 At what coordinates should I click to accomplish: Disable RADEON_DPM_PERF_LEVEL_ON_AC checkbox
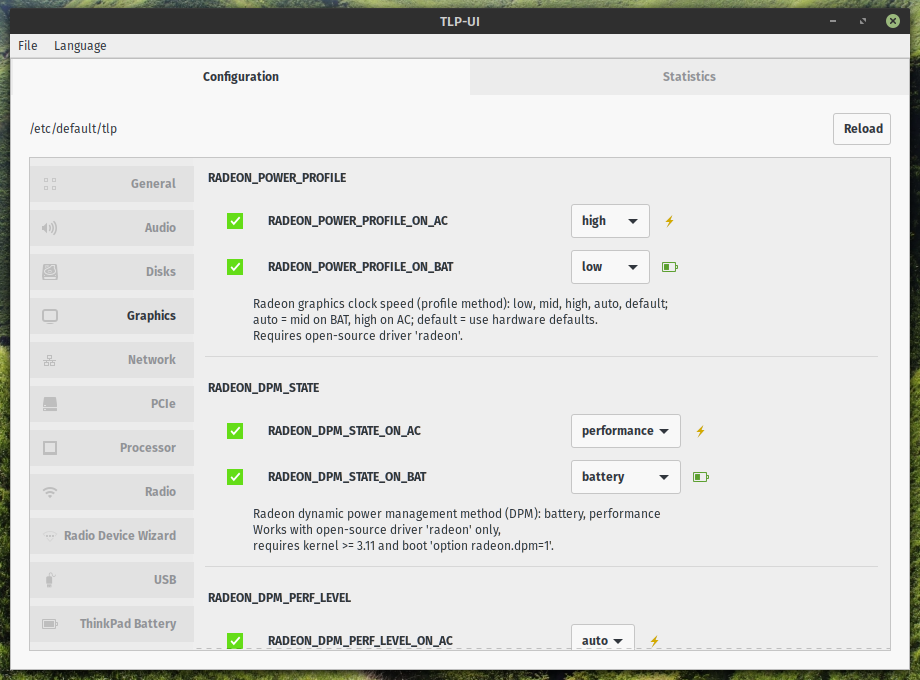pyautogui.click(x=235, y=641)
